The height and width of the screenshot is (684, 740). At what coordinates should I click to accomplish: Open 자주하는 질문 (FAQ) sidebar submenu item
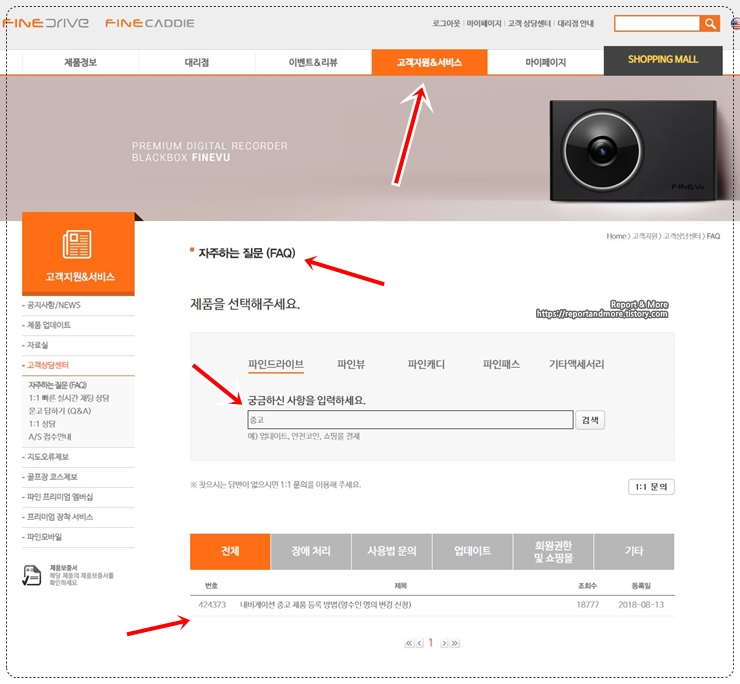[58, 385]
